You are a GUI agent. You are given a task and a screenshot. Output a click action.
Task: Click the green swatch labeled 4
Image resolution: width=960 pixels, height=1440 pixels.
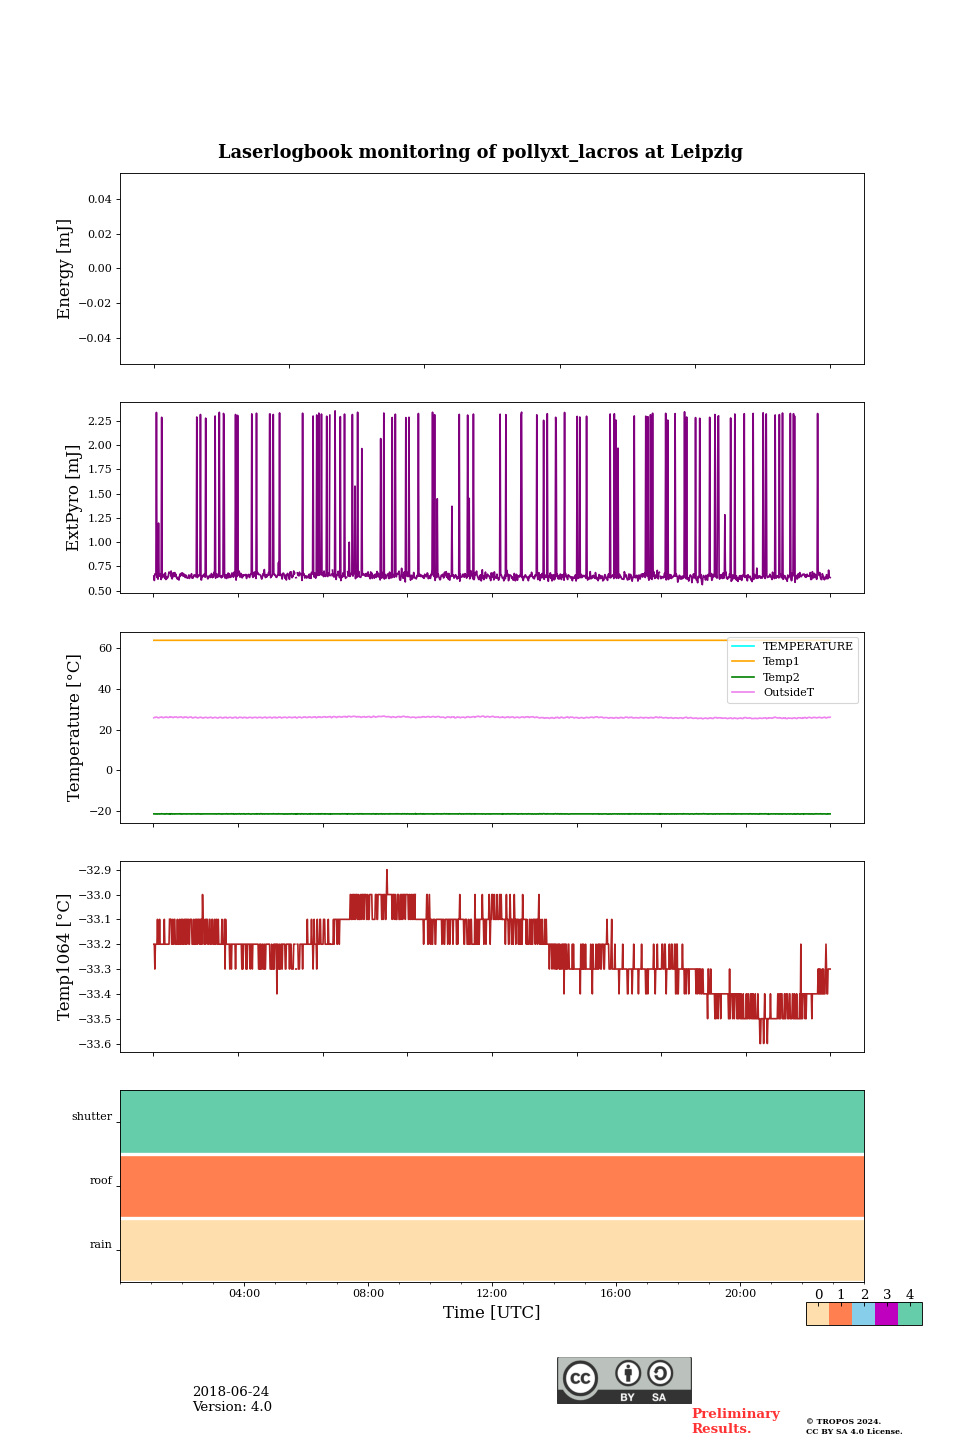[910, 1314]
